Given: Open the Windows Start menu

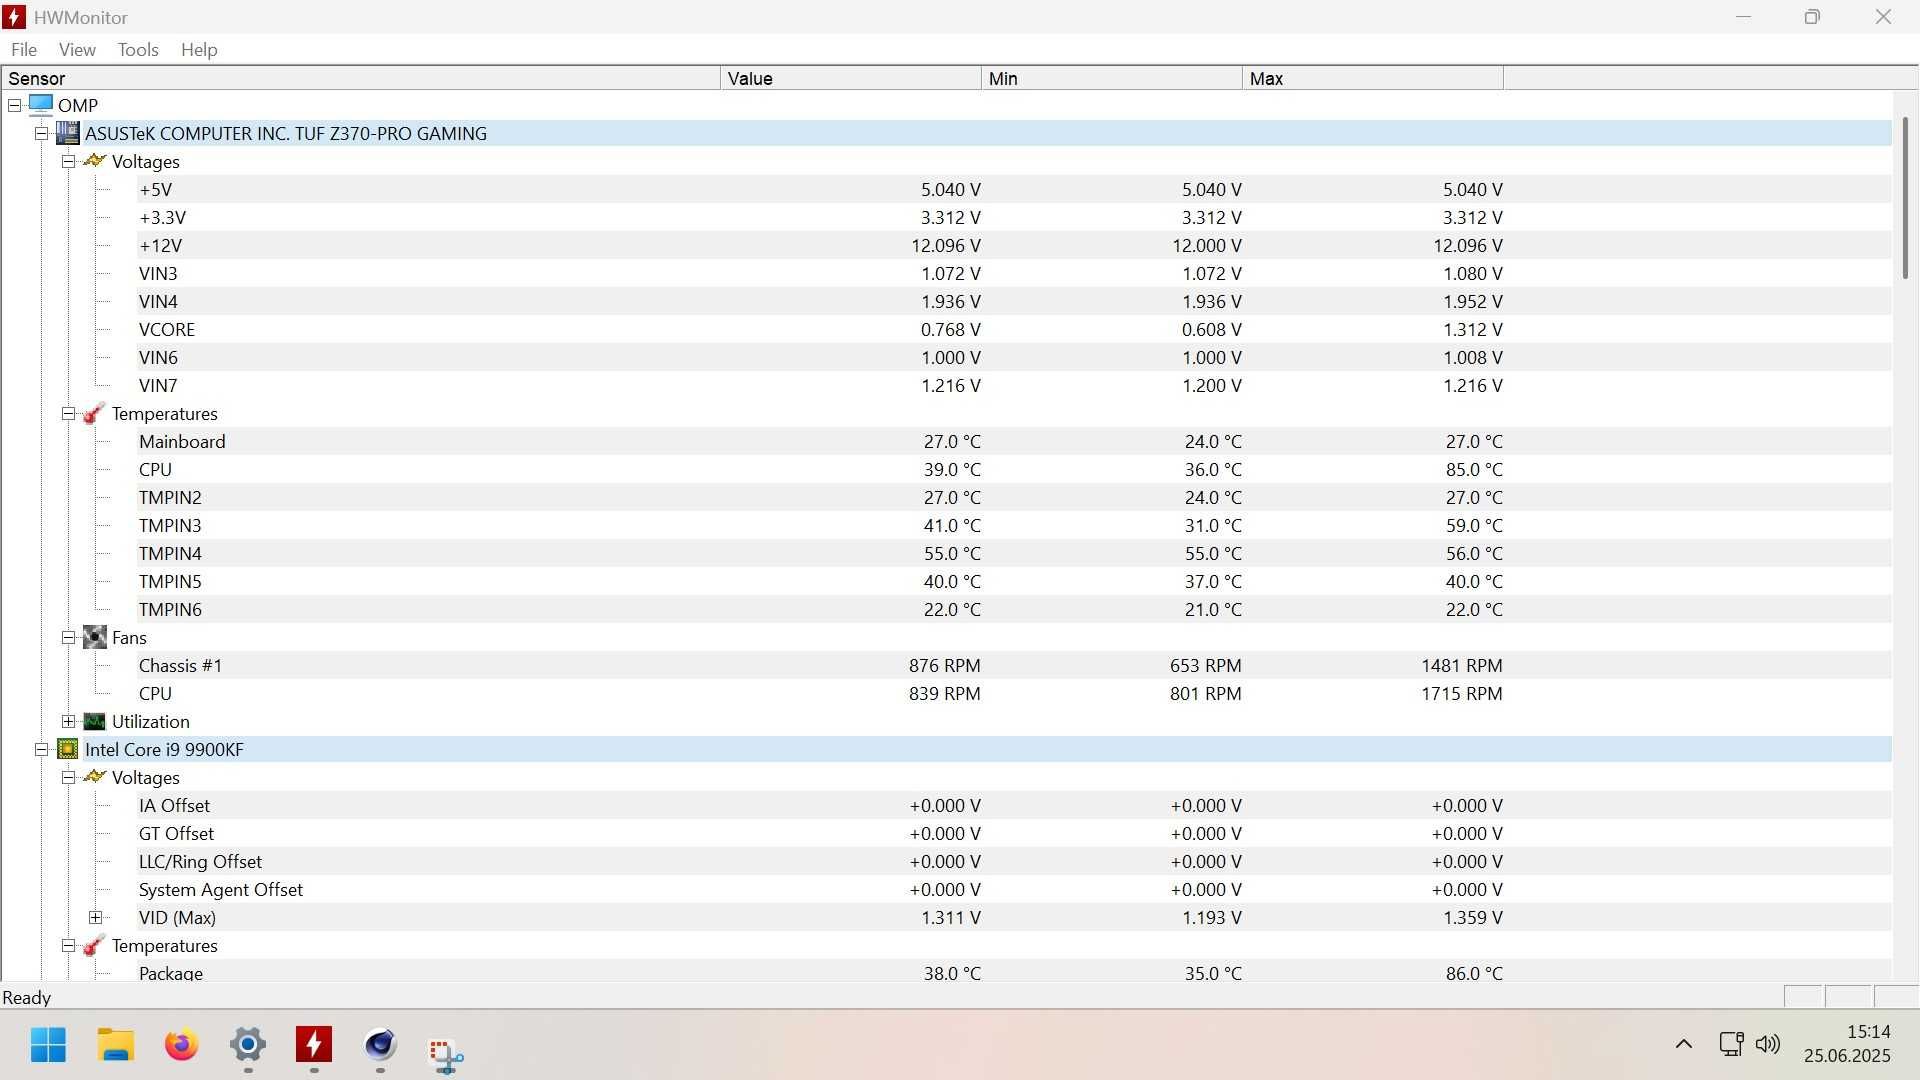Looking at the screenshot, I should [x=48, y=1045].
